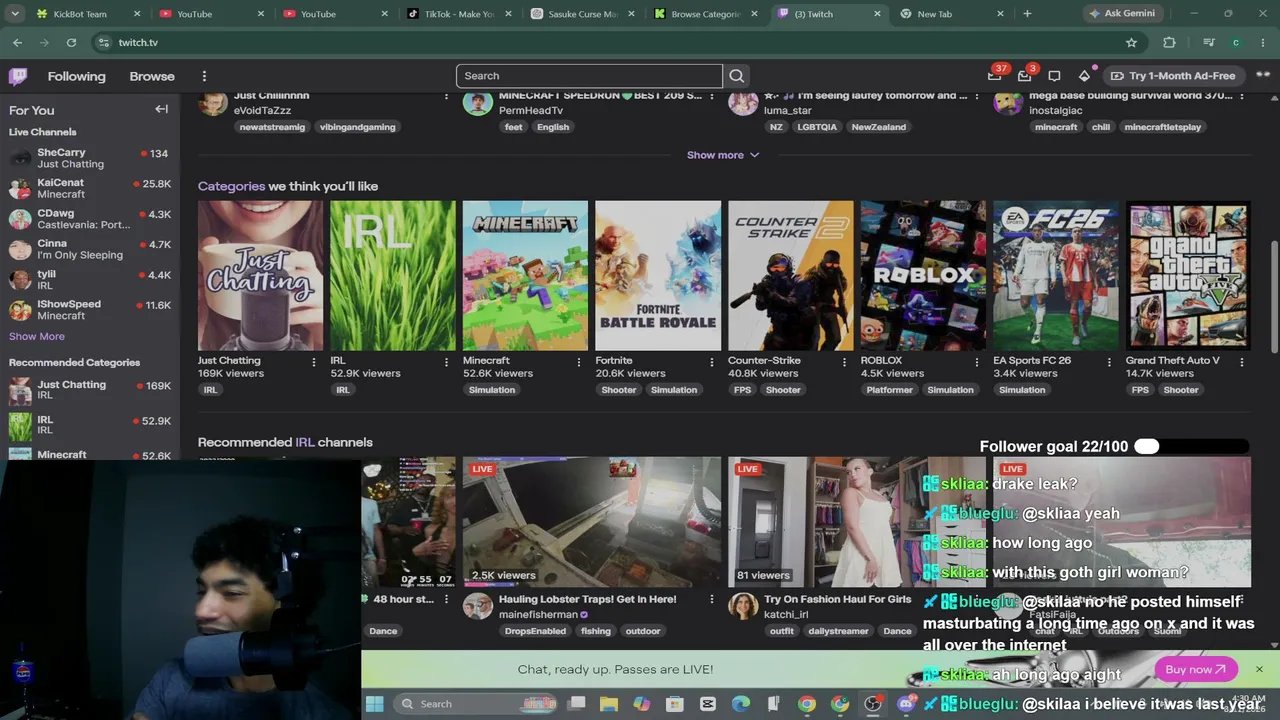Select the Platformer tag under ROBLOX
Image resolution: width=1280 pixels, height=720 pixels.
889,390
